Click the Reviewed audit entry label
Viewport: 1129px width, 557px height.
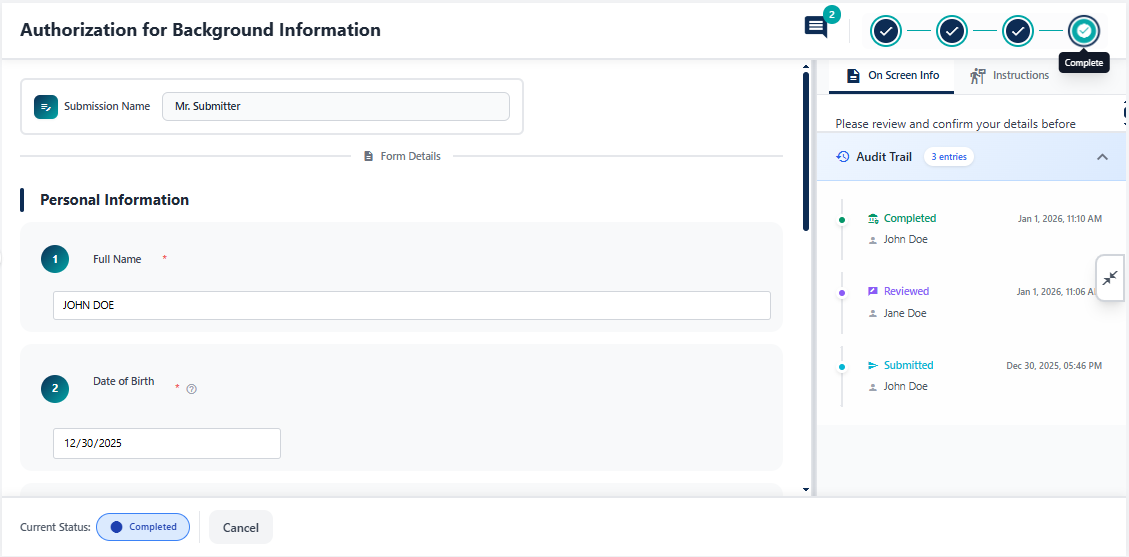click(907, 291)
